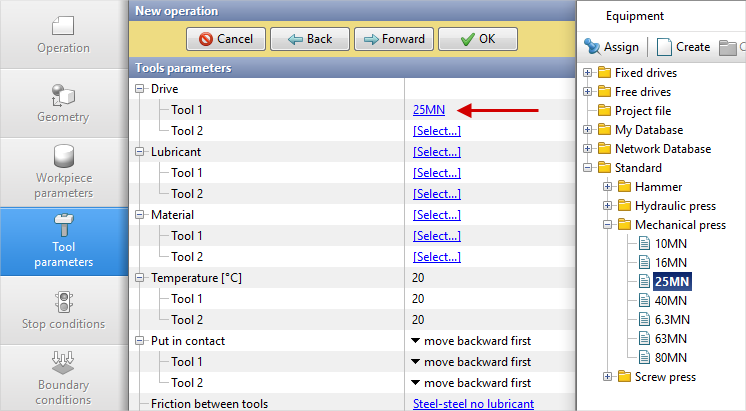Open Boundary conditions step
746x411 pixels.
tap(63, 378)
